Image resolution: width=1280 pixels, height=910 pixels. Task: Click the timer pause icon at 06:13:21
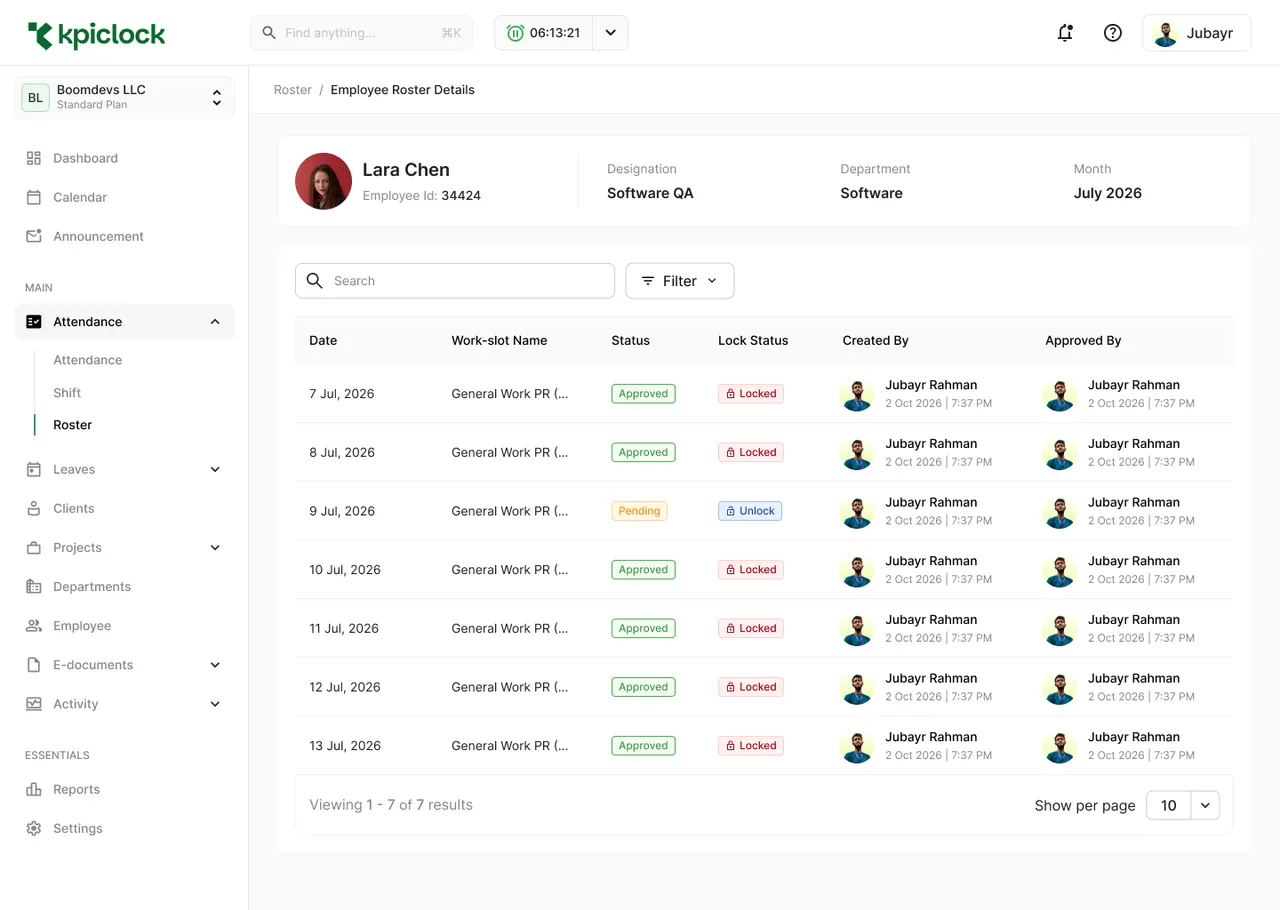515,33
